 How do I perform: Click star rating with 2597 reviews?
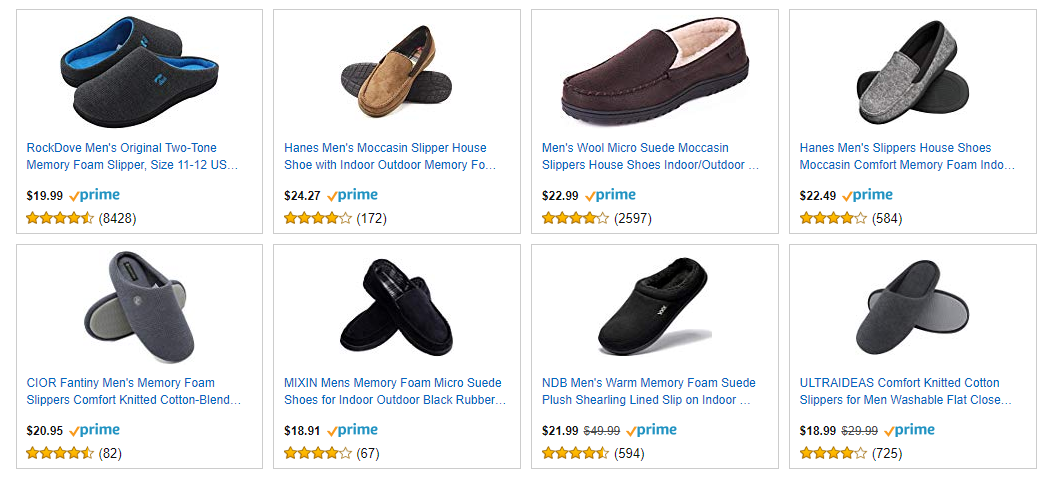tap(576, 218)
